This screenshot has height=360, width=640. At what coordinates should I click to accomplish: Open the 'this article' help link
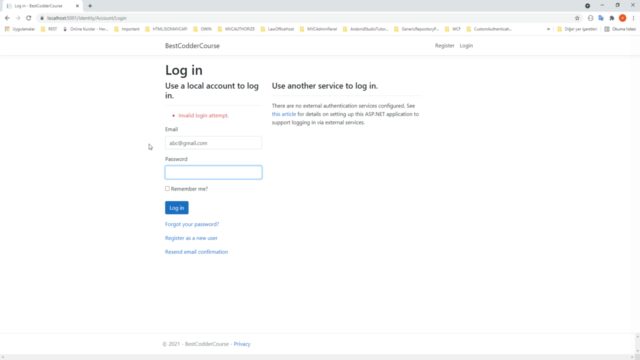coord(284,114)
